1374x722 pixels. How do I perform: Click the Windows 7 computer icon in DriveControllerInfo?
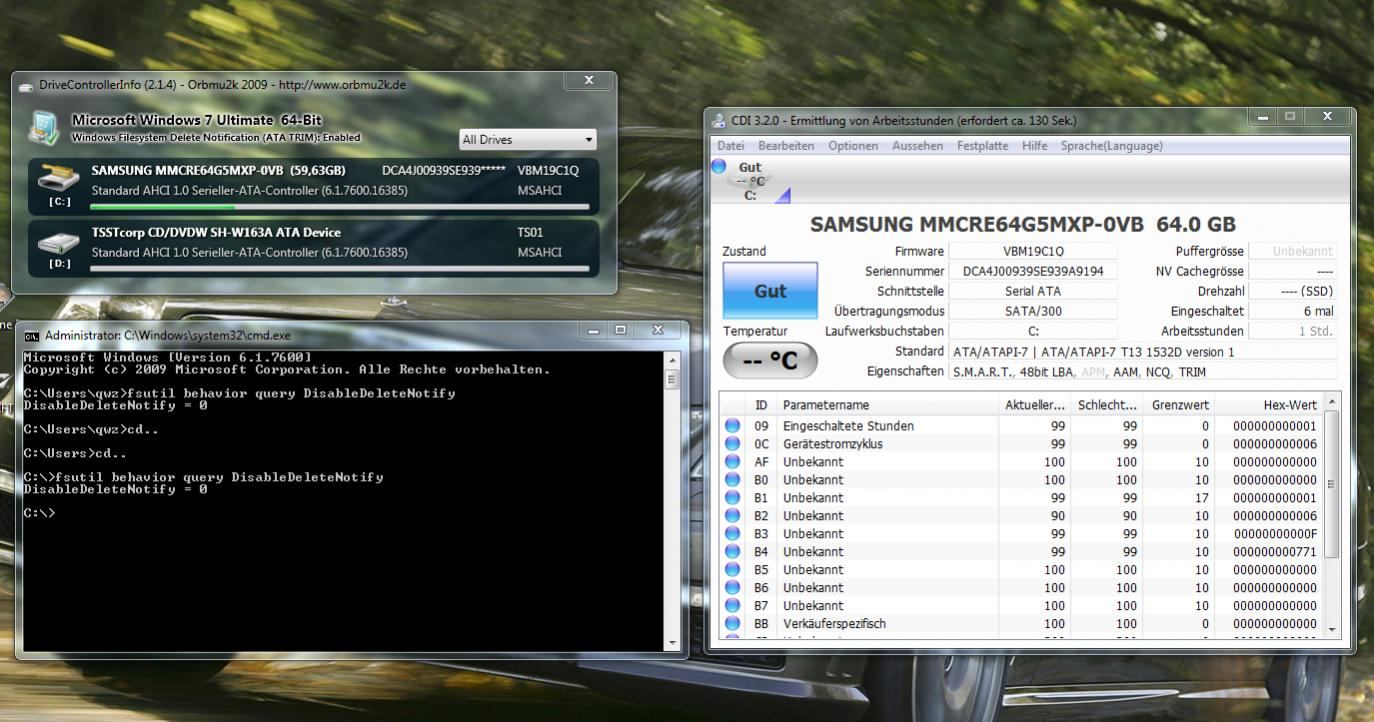(x=45, y=128)
